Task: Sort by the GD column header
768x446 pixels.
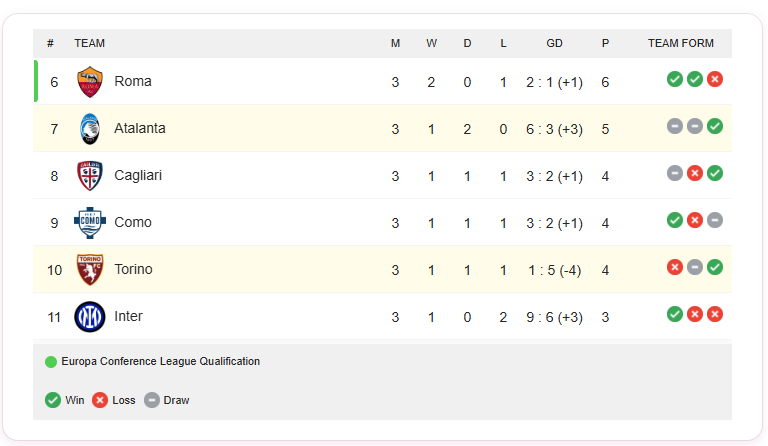Action: tap(554, 43)
